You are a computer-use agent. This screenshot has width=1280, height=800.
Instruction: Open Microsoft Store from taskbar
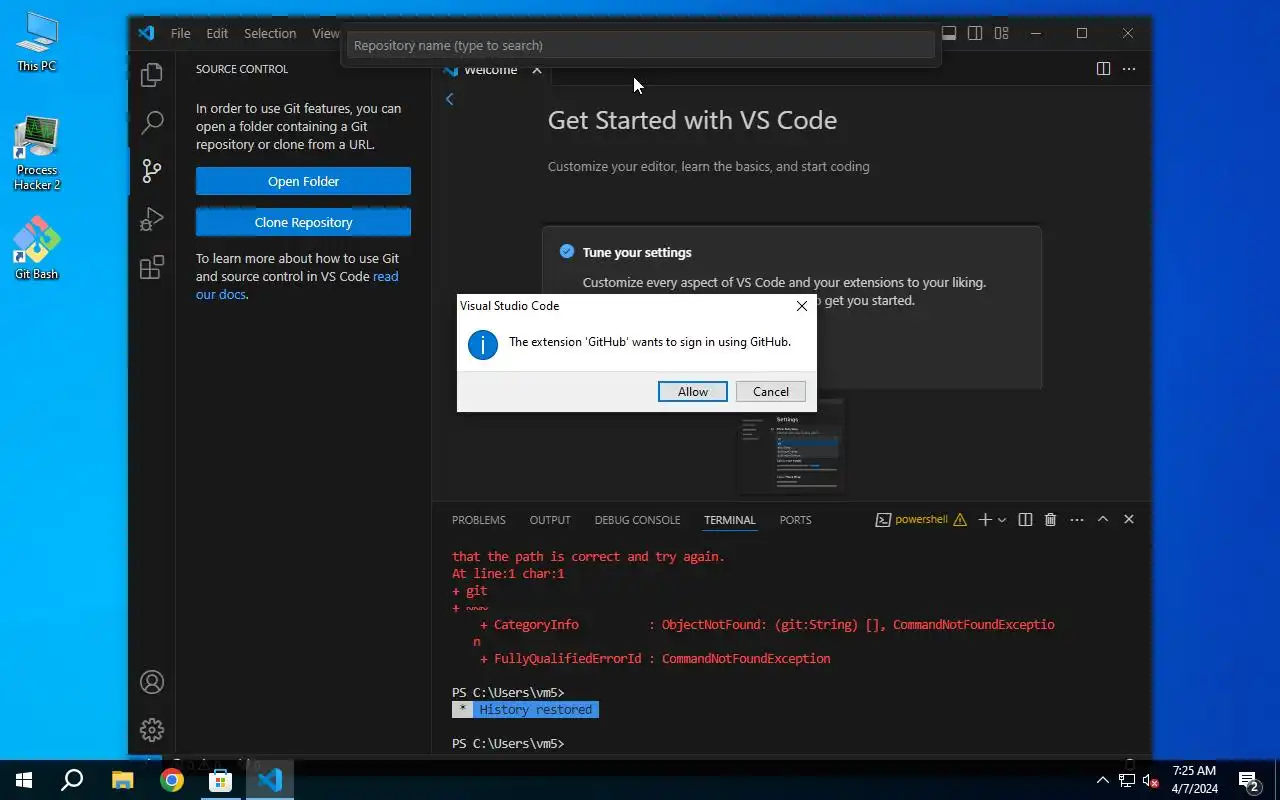(220, 780)
